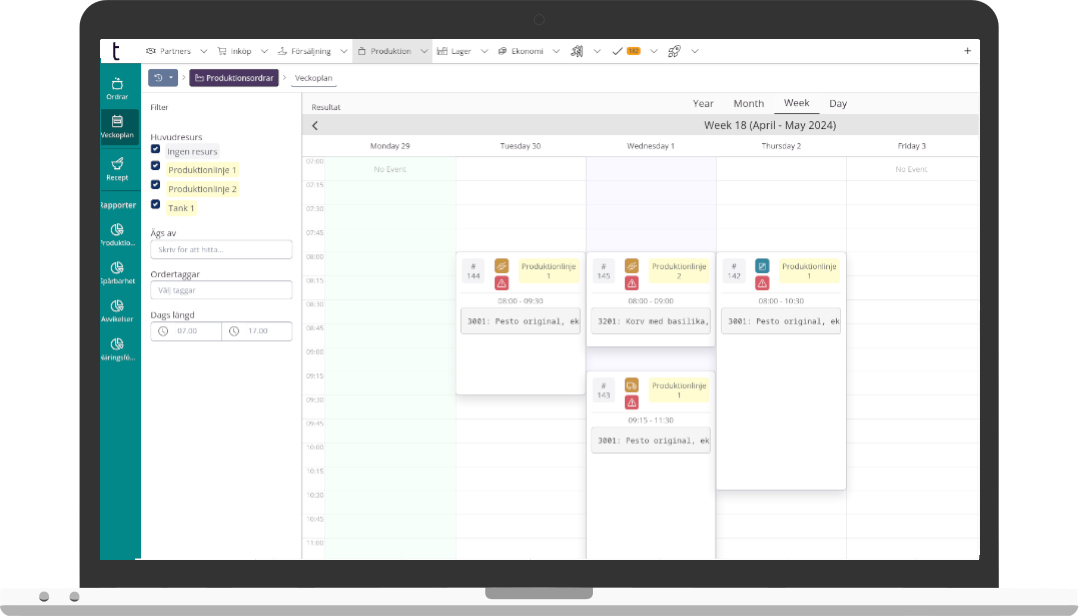The width and height of the screenshot is (1079, 616).
Task: Click the truck status icon on order 143
Action: click(x=632, y=385)
